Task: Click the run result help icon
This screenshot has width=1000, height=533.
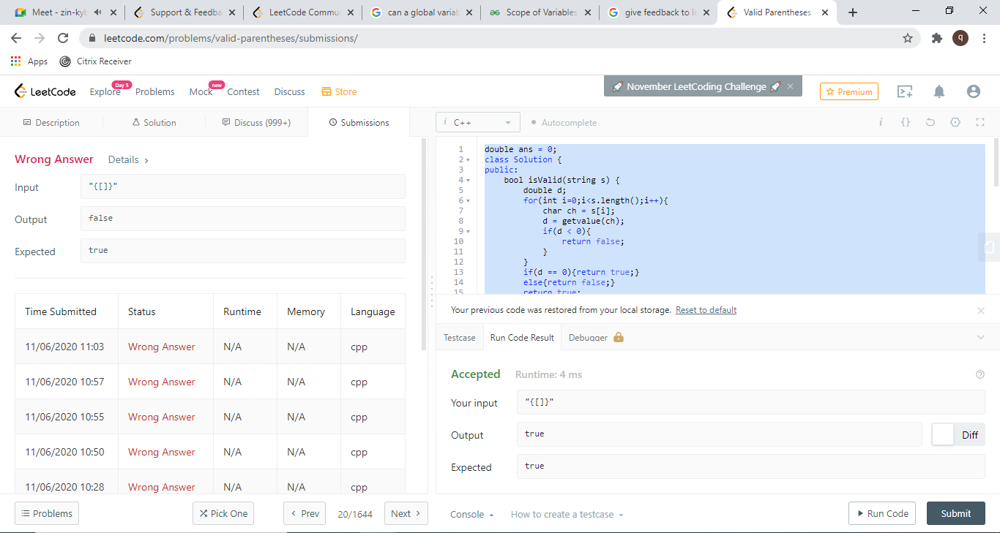Action: point(979,374)
